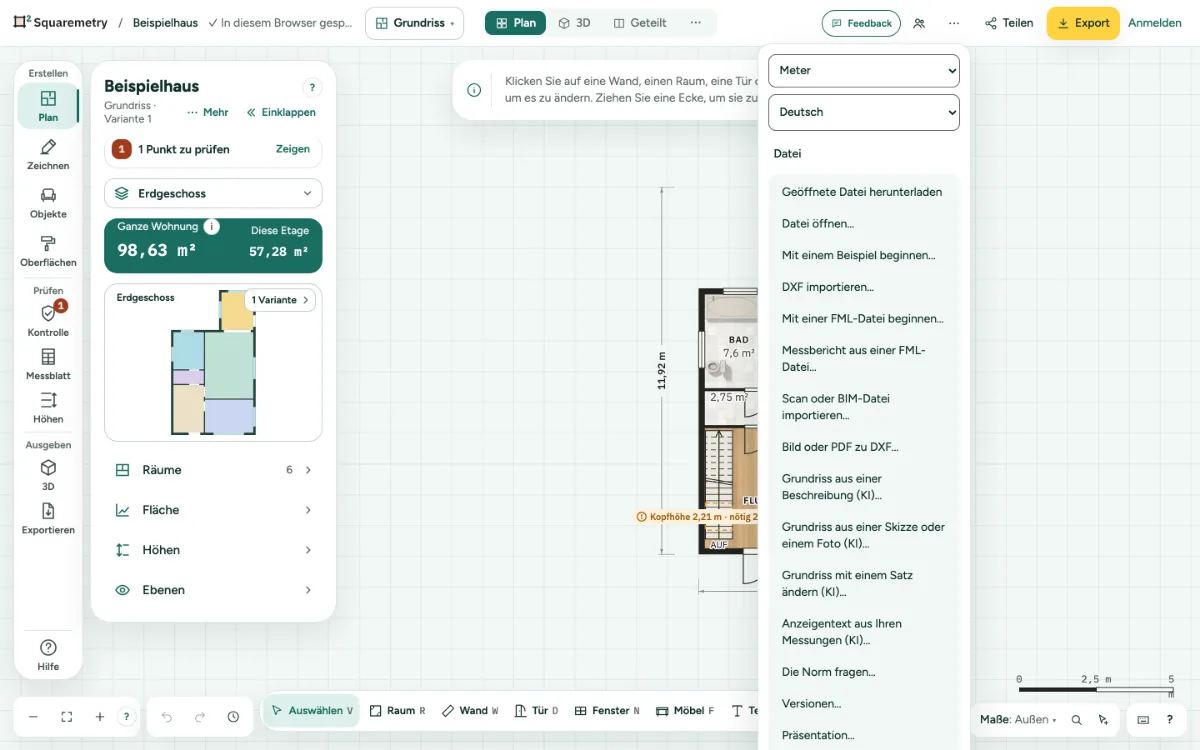1200x750 pixels.
Task: Switch to 3D view tab
Action: pos(574,23)
